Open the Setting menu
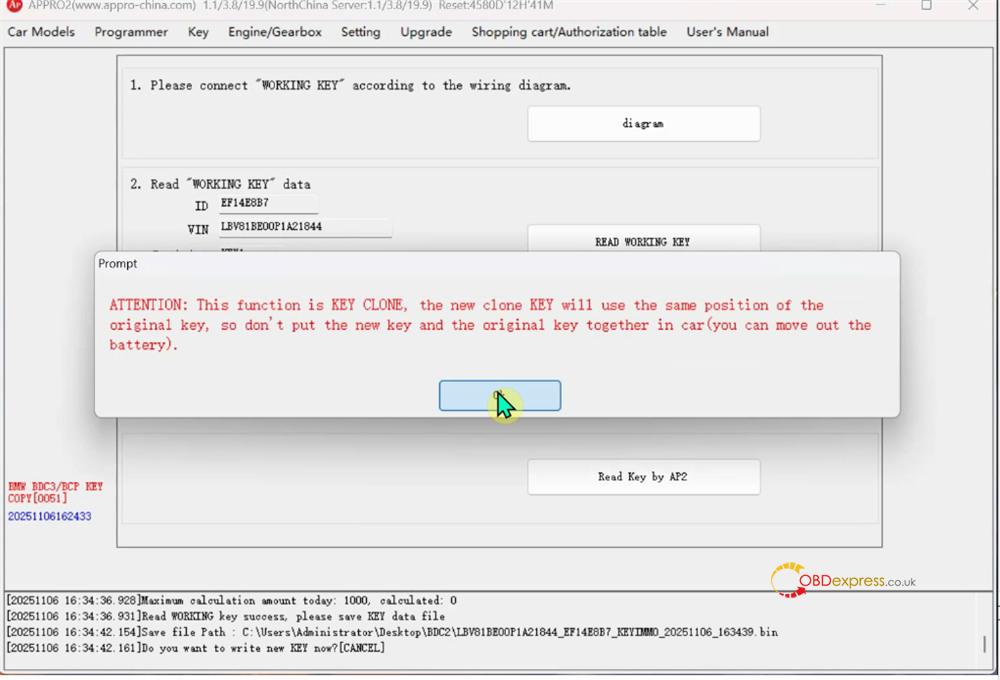 click(x=360, y=32)
